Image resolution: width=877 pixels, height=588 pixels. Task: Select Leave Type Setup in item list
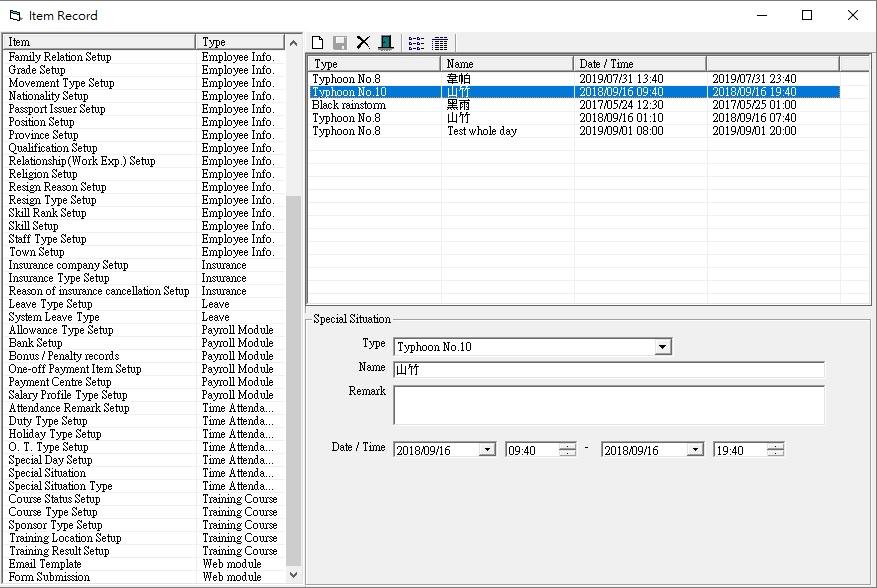(x=51, y=304)
